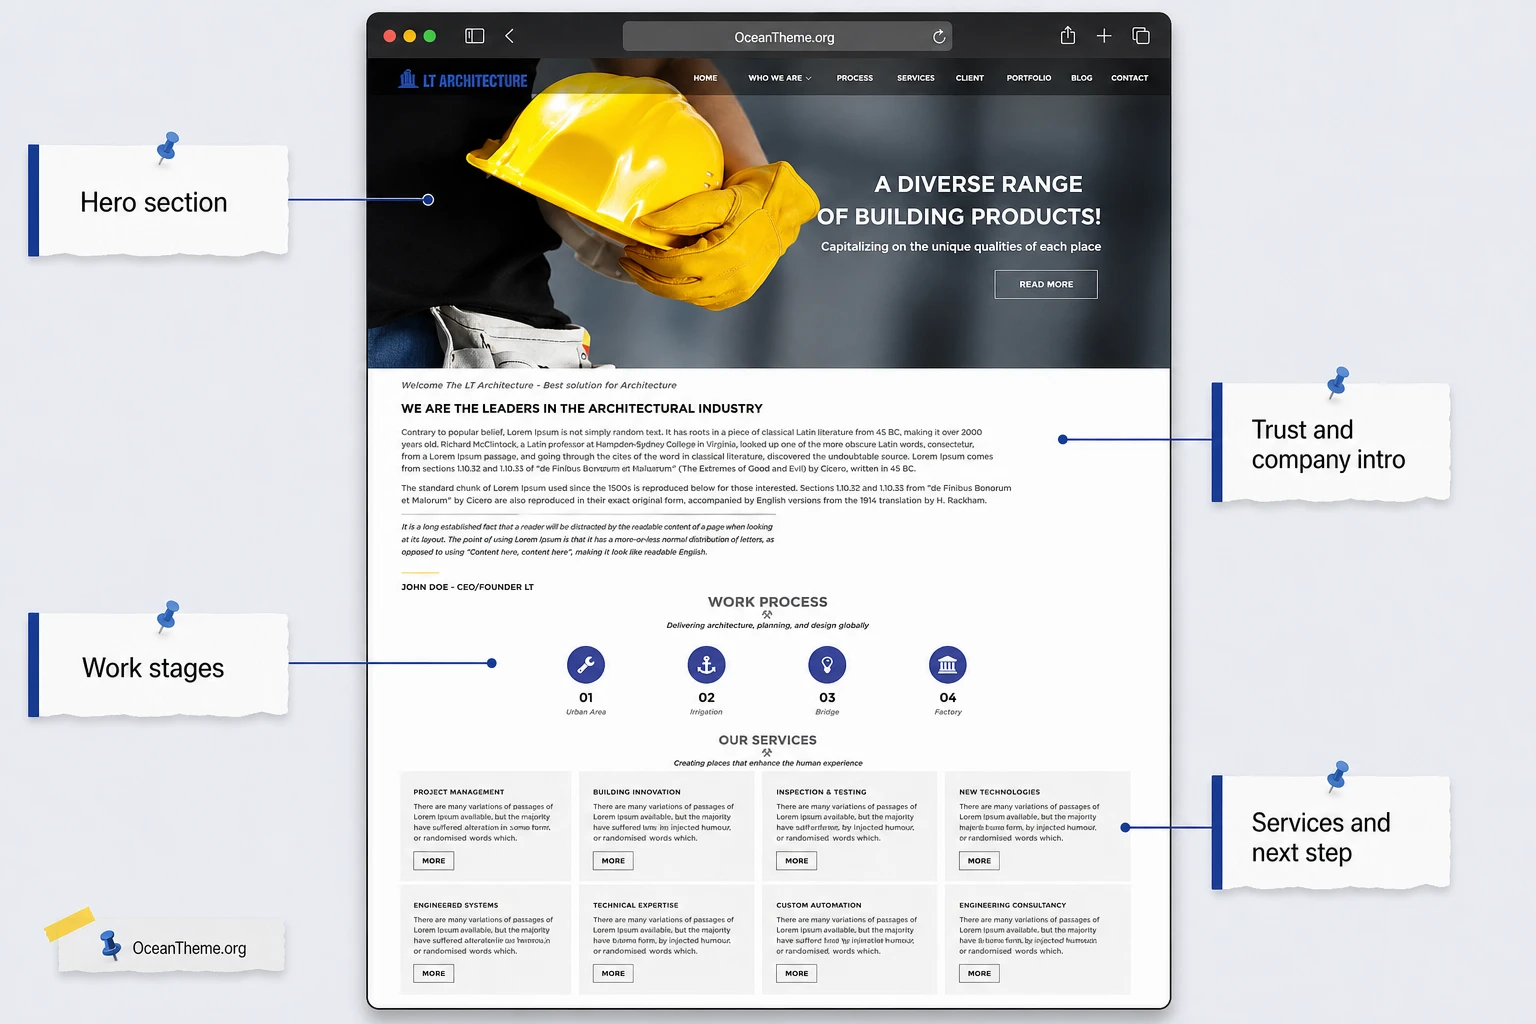Click the 'Urban Area' step label
Image resolution: width=1536 pixels, height=1024 pixels.
[586, 712]
